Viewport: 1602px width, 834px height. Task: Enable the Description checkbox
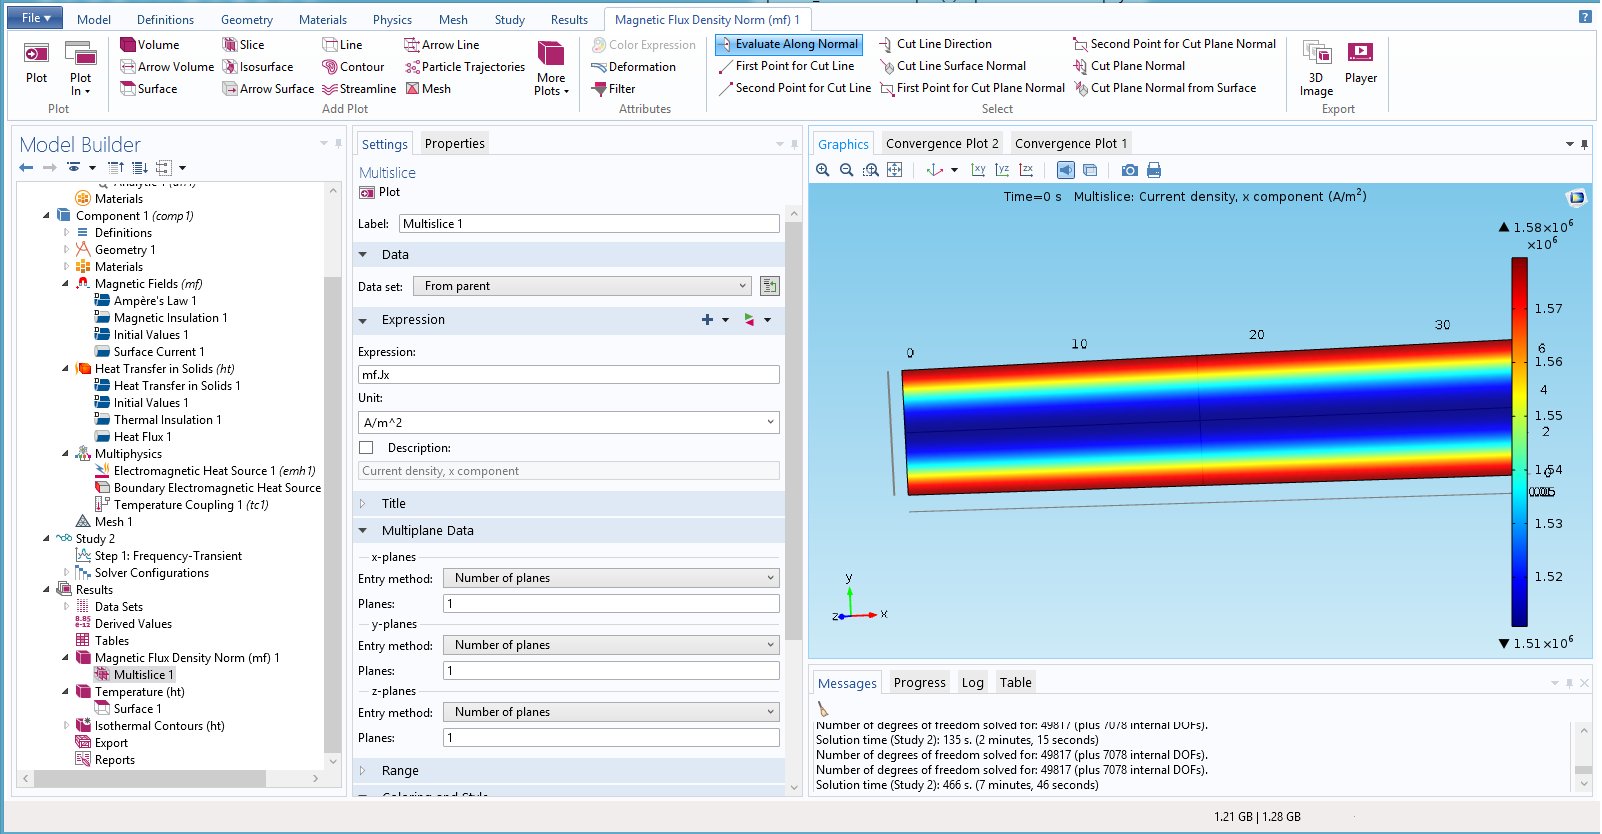[x=366, y=448]
